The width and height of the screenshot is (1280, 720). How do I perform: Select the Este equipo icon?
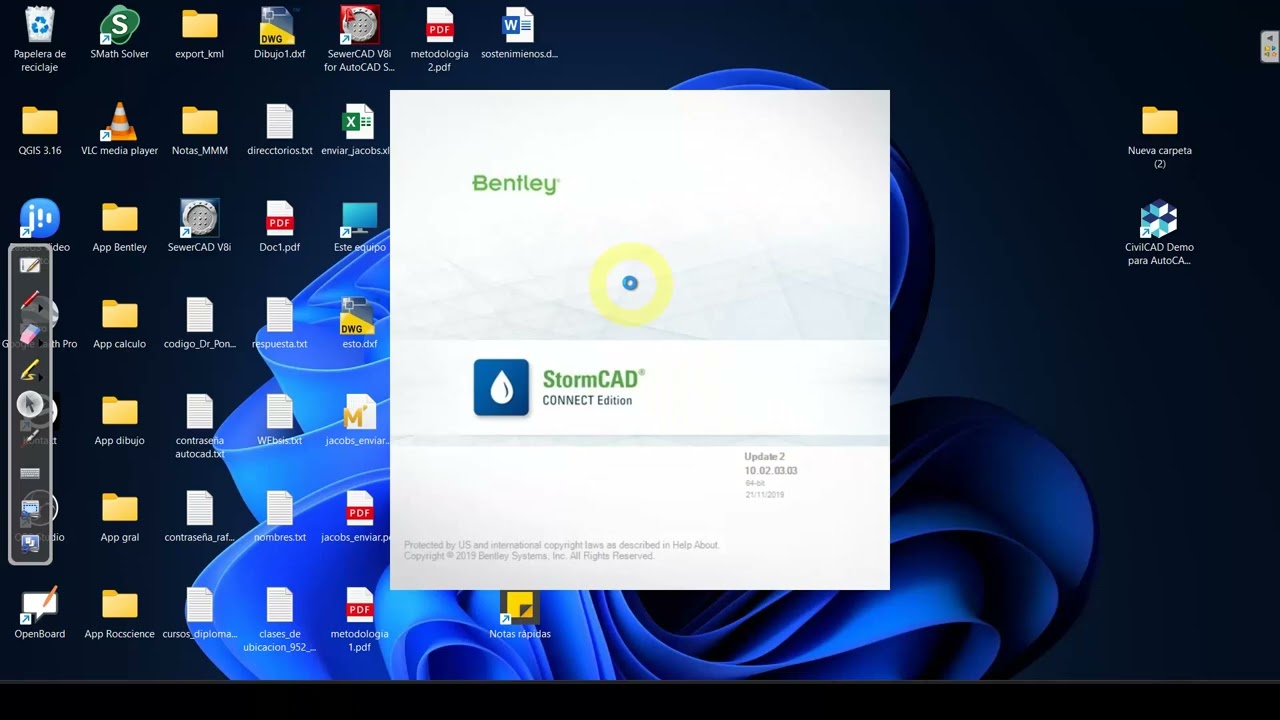(360, 227)
